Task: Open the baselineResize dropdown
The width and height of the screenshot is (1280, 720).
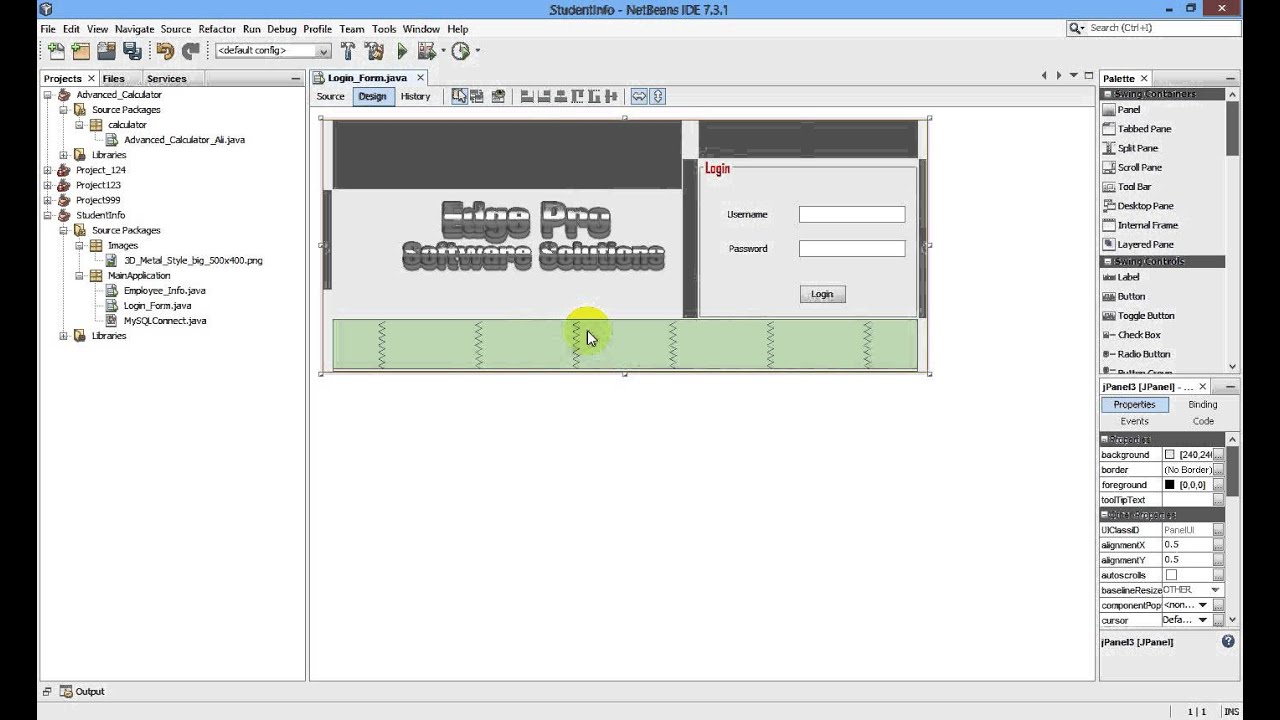Action: click(1215, 590)
